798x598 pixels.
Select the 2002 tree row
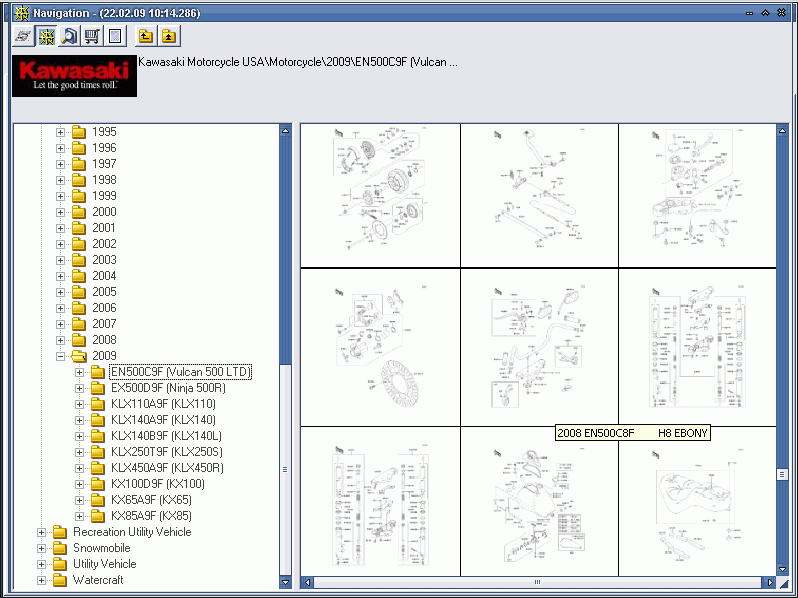[x=104, y=244]
